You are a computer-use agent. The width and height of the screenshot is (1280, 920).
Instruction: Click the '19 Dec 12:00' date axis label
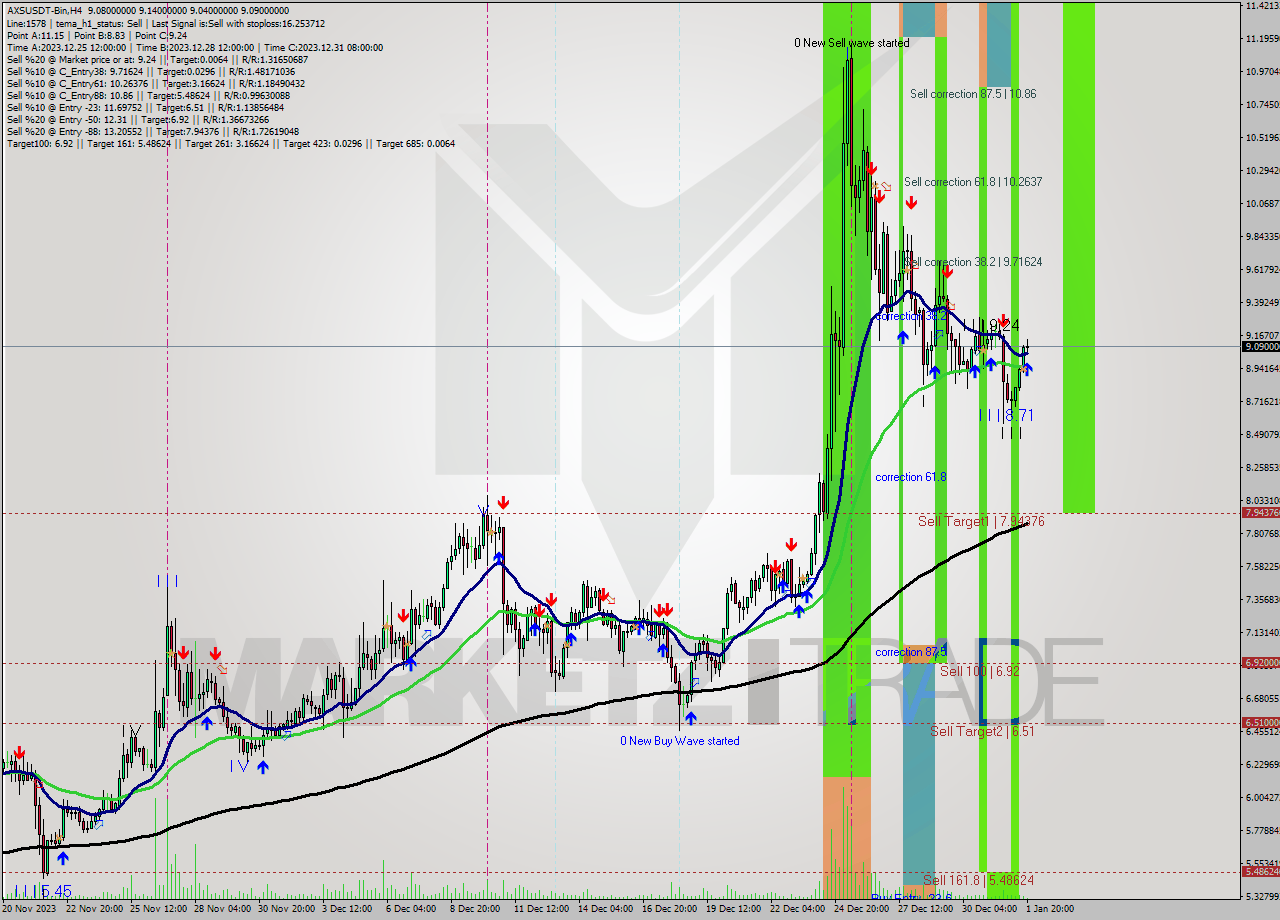pyautogui.click(x=735, y=909)
